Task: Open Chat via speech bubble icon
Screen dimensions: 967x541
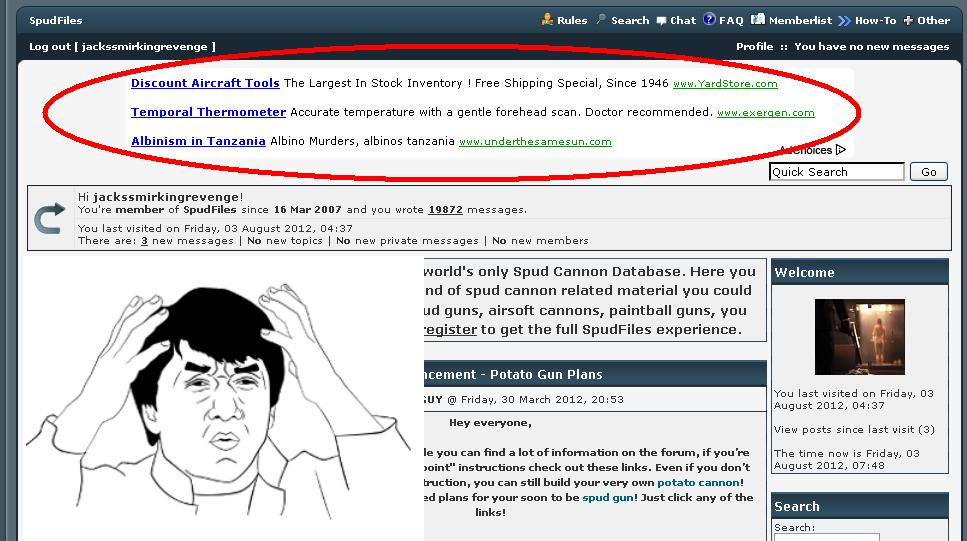Action: pos(661,20)
